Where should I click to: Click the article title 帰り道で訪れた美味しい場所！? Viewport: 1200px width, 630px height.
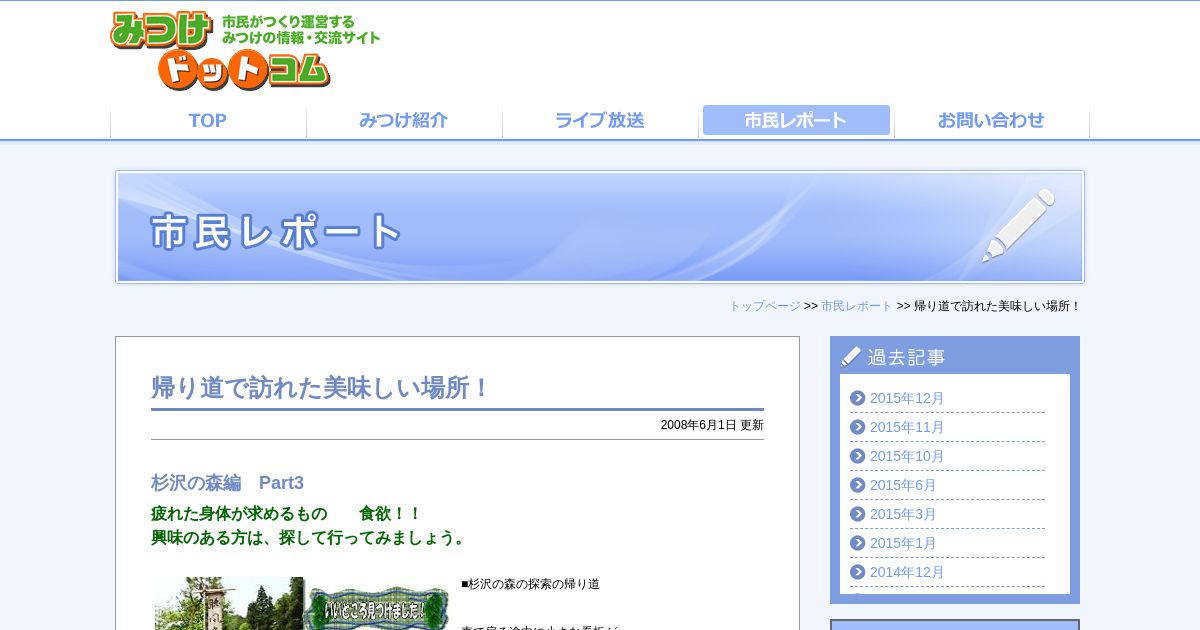pyautogui.click(x=321, y=388)
